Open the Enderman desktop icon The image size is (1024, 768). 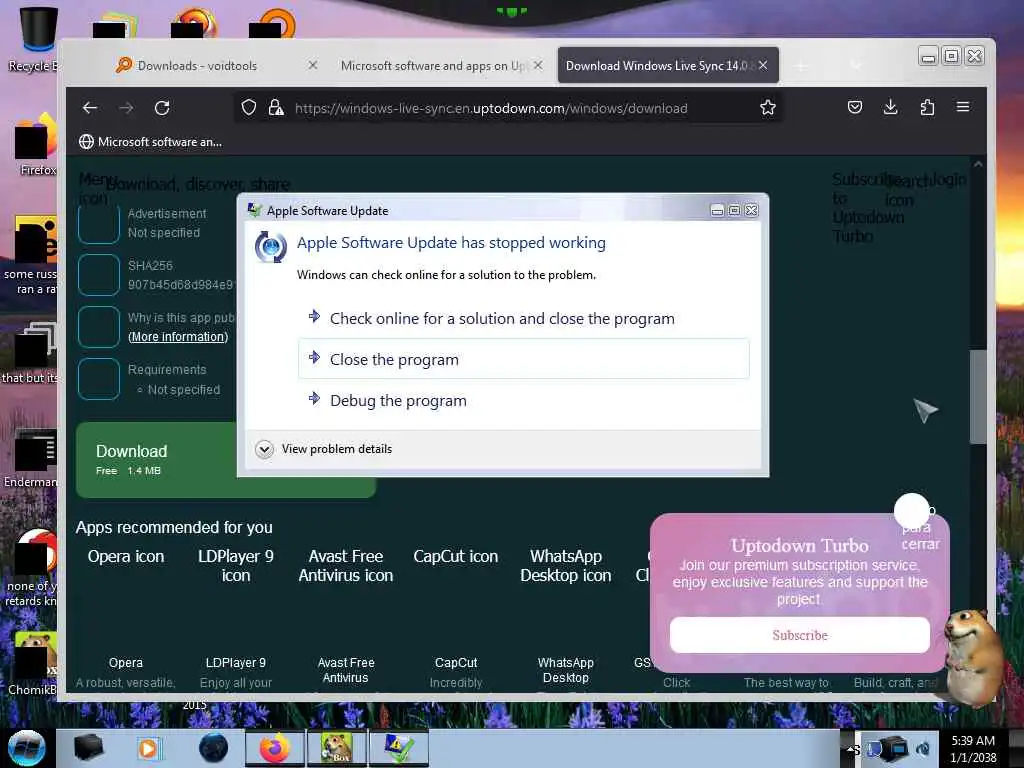tap(31, 457)
